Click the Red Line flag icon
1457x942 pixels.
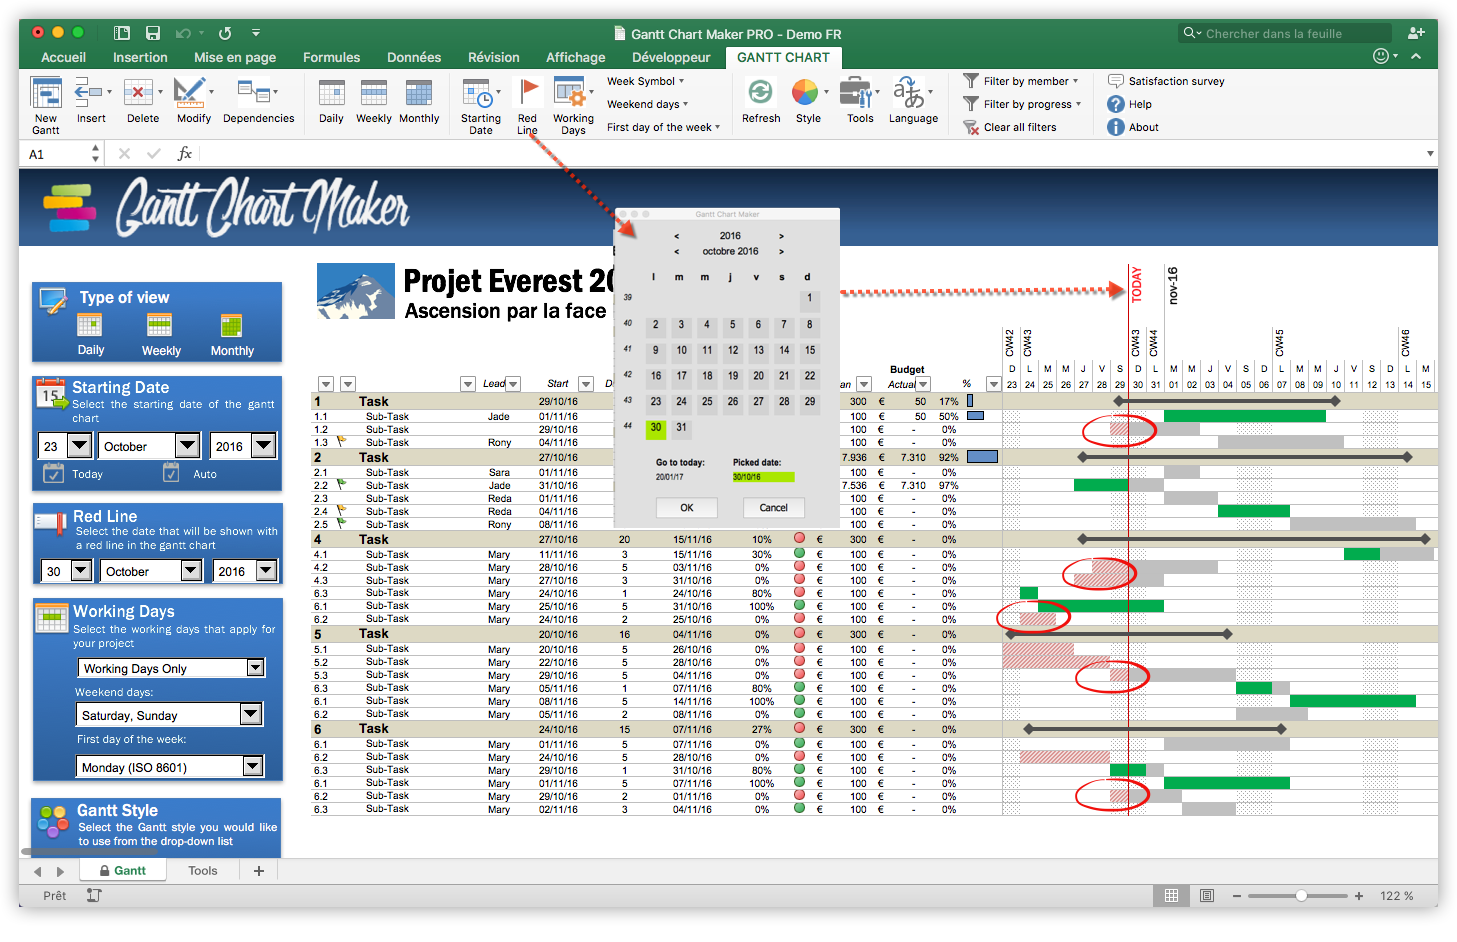pos(528,93)
